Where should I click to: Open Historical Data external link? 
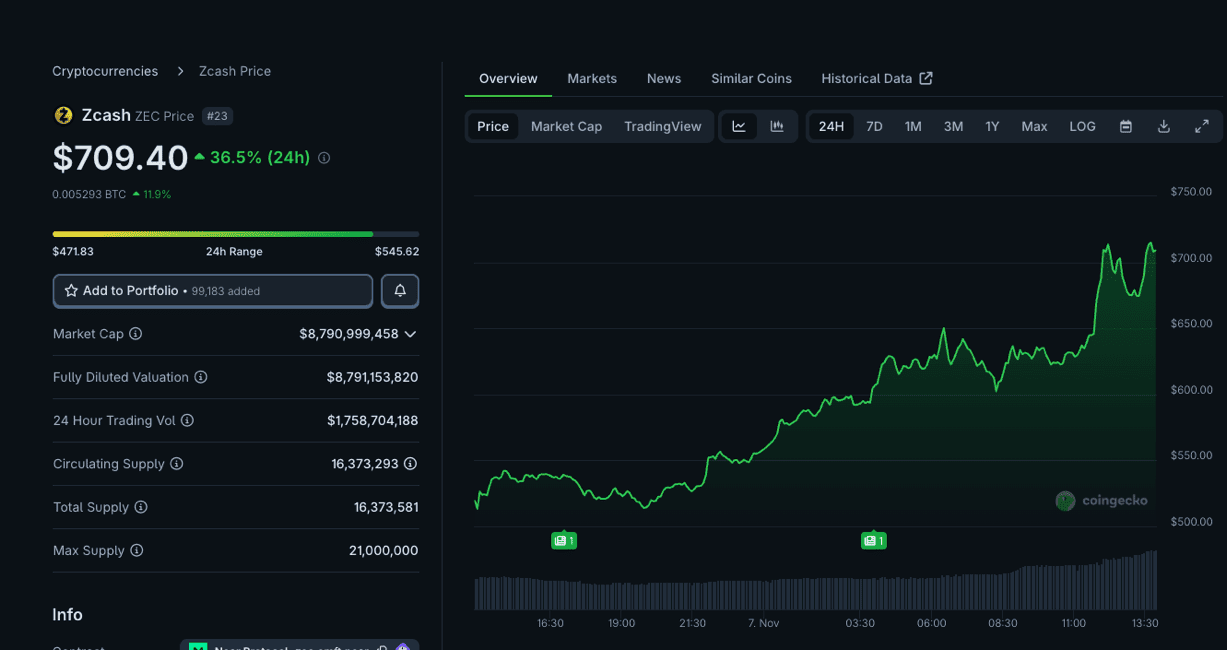click(876, 78)
